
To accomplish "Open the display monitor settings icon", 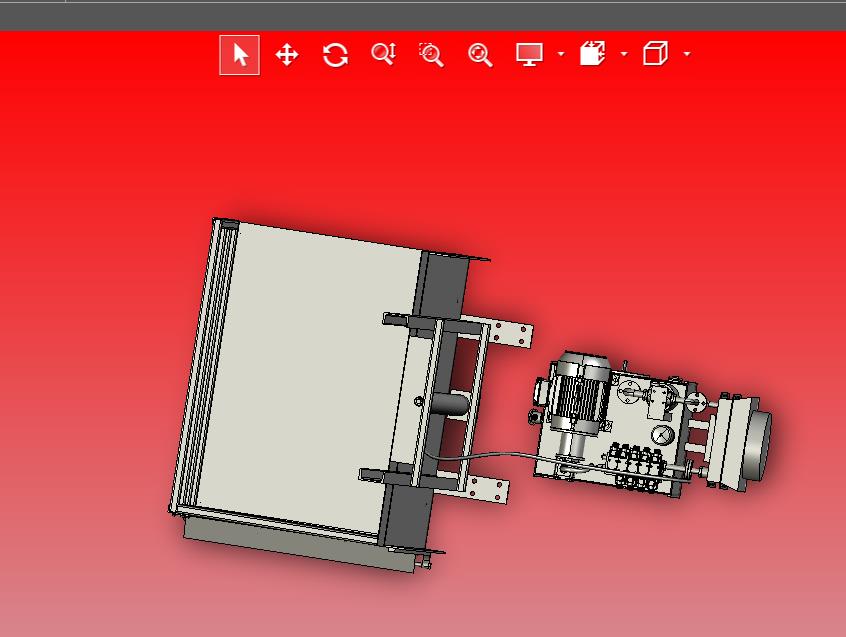I will pyautogui.click(x=529, y=55).
